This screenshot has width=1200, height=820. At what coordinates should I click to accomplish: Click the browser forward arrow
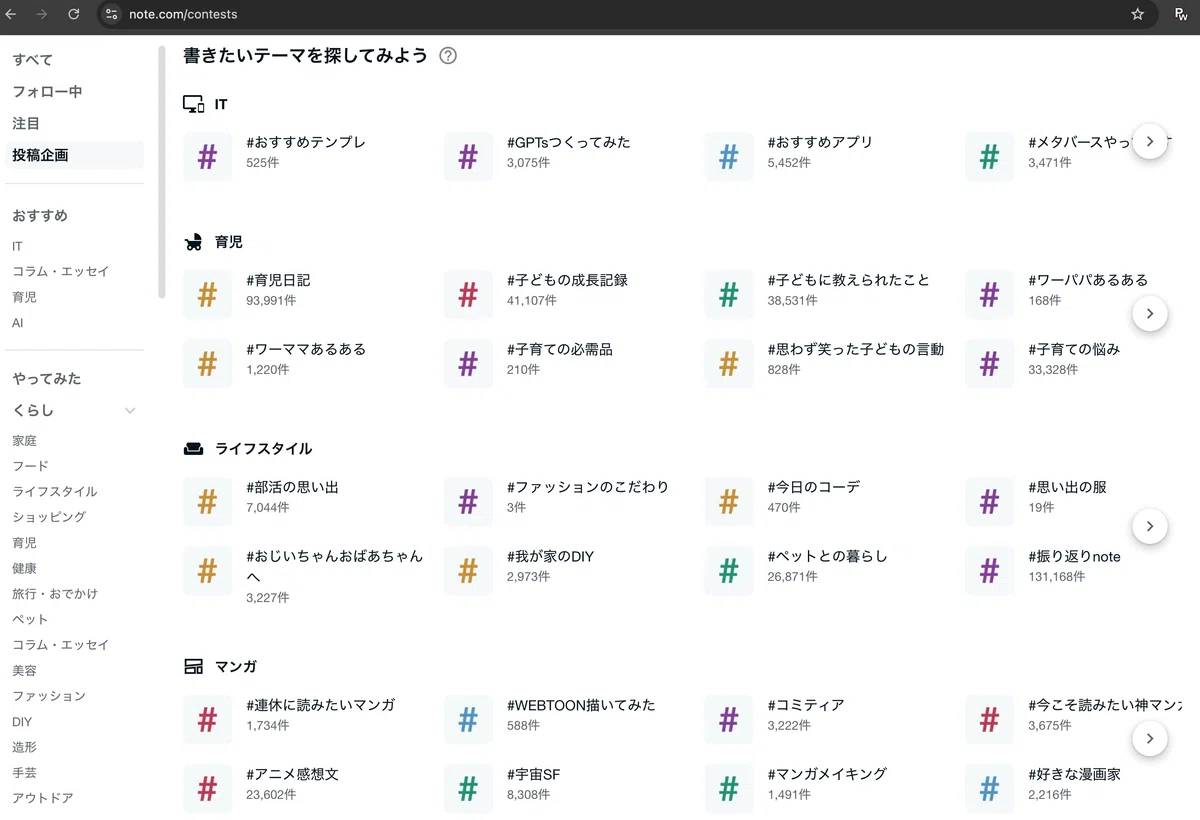pos(42,14)
